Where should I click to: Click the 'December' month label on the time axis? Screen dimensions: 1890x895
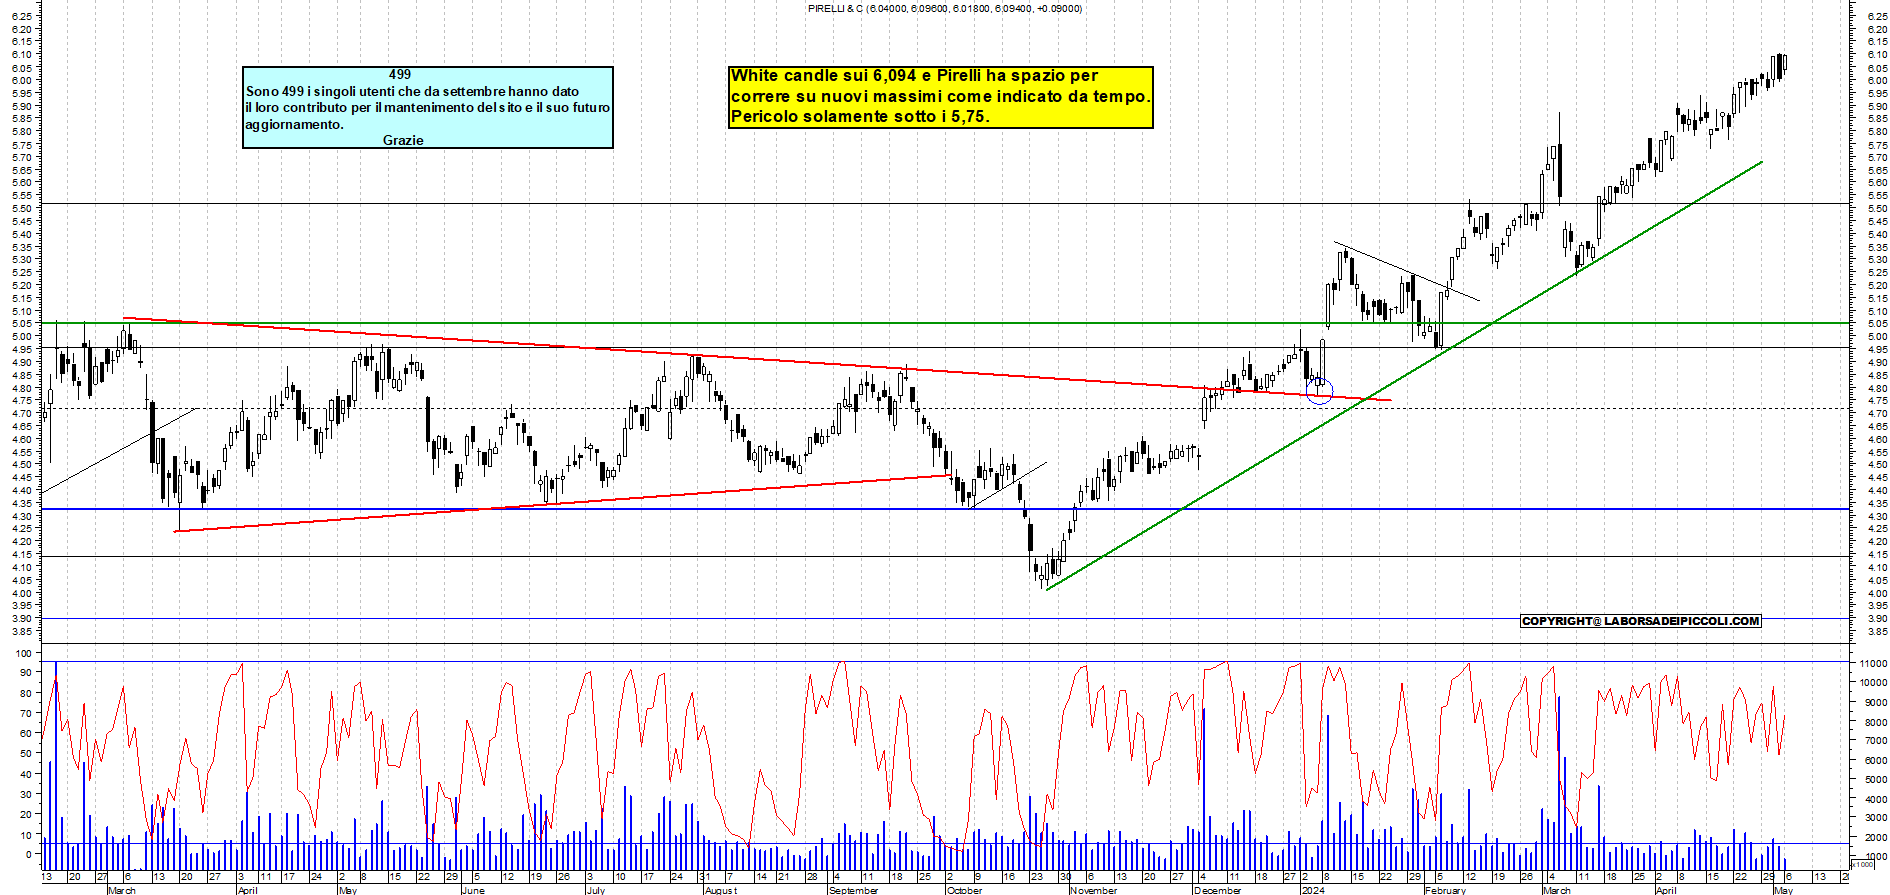click(1217, 890)
